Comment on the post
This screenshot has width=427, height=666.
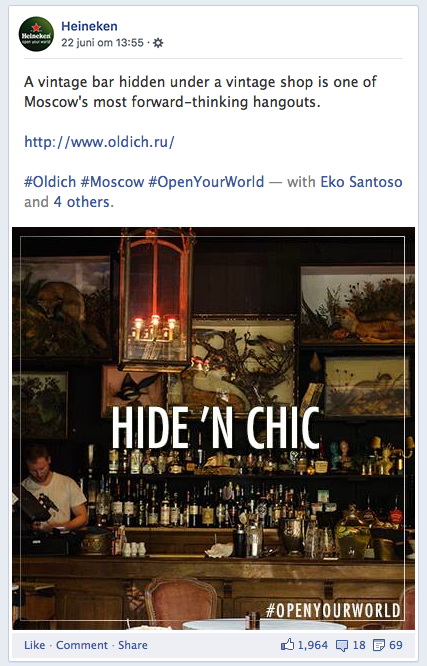point(82,645)
